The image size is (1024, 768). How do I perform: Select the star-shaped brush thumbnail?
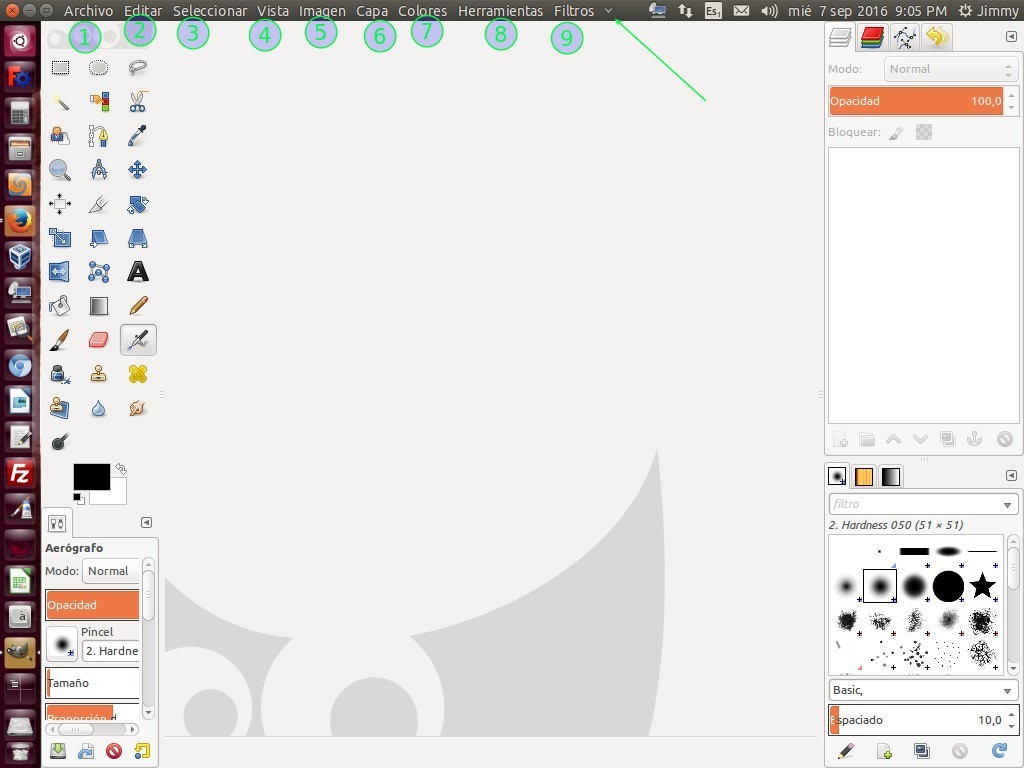(x=983, y=586)
